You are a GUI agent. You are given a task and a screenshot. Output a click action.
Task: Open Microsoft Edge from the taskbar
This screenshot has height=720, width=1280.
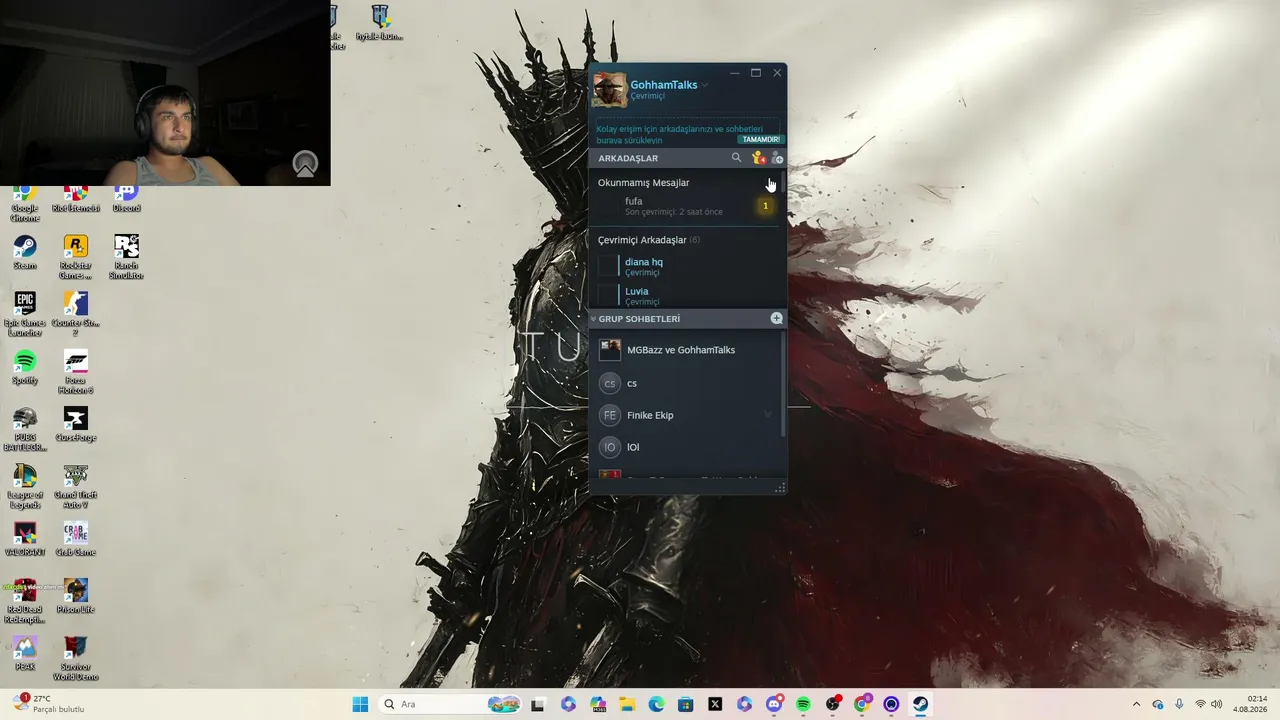[x=656, y=704]
